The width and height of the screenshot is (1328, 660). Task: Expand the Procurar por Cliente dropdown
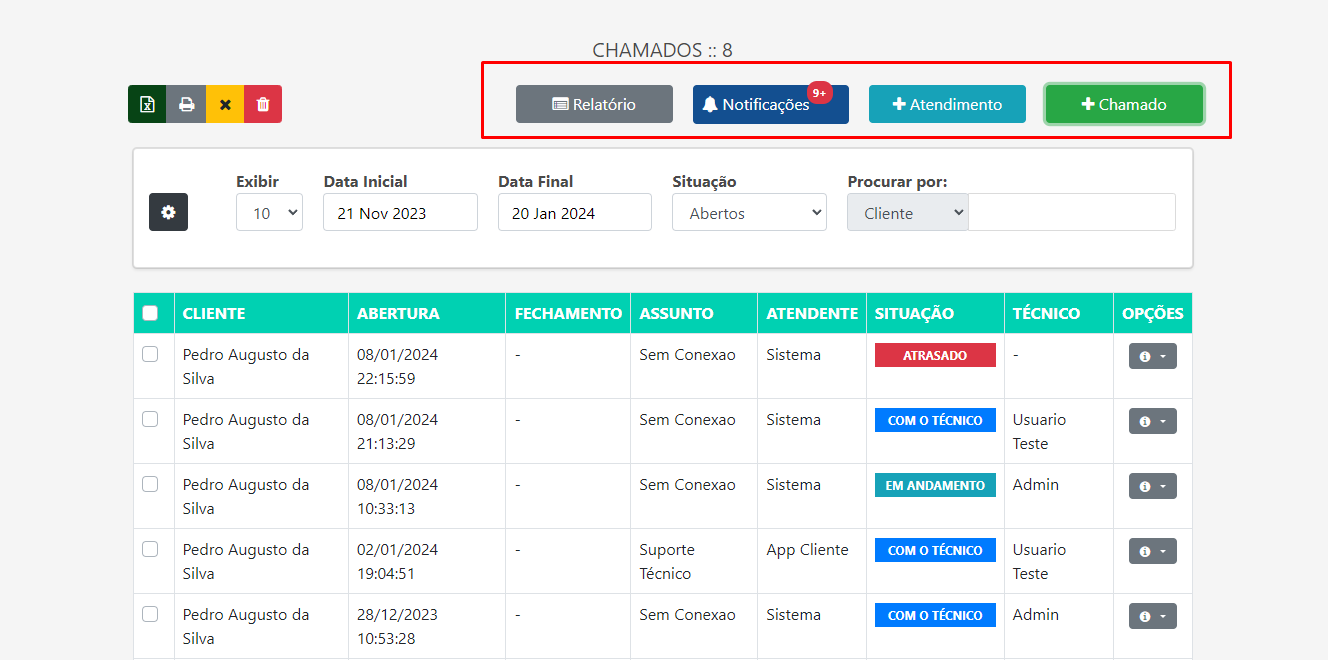coord(907,212)
